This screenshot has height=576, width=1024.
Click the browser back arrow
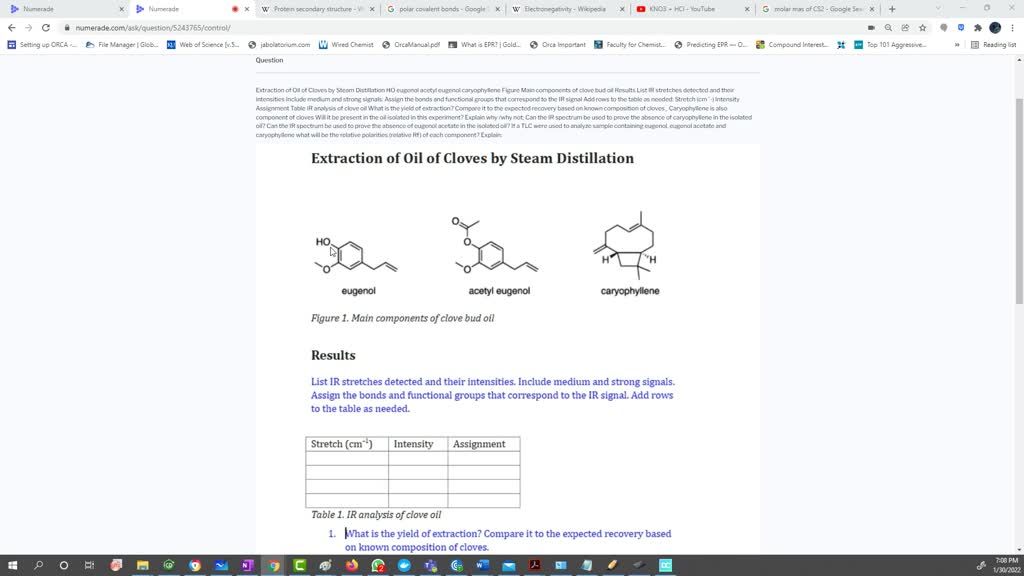(x=12, y=28)
